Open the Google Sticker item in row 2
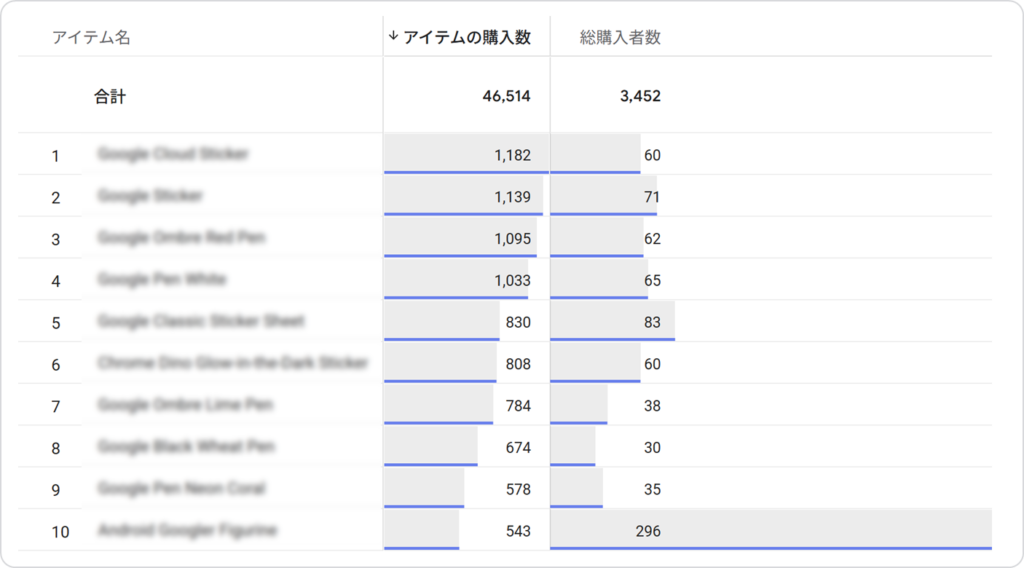Image resolution: width=1024 pixels, height=568 pixels. point(150,196)
